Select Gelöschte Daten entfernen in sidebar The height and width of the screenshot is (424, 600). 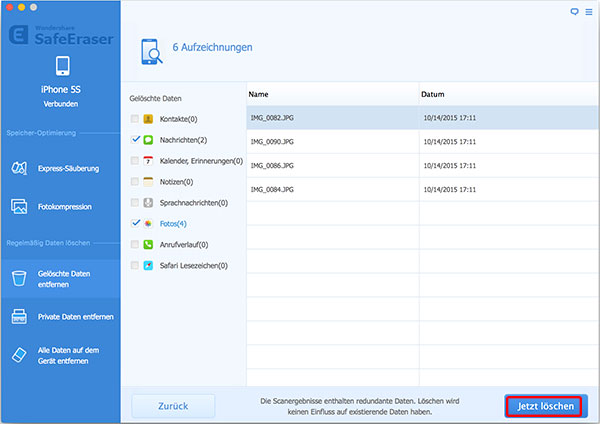click(60, 279)
